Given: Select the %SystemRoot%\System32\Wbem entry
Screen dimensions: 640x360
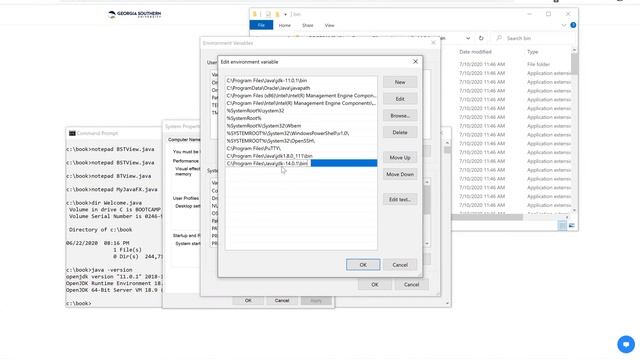Looking at the screenshot, I should (x=301, y=126).
